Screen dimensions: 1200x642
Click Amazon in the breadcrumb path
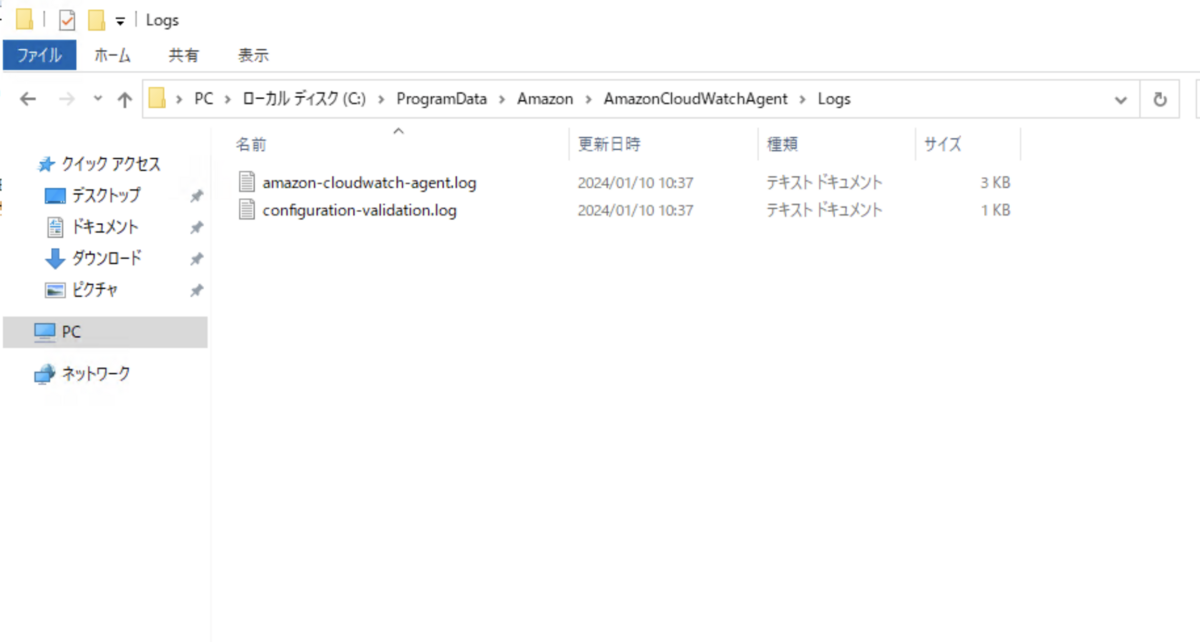point(545,99)
